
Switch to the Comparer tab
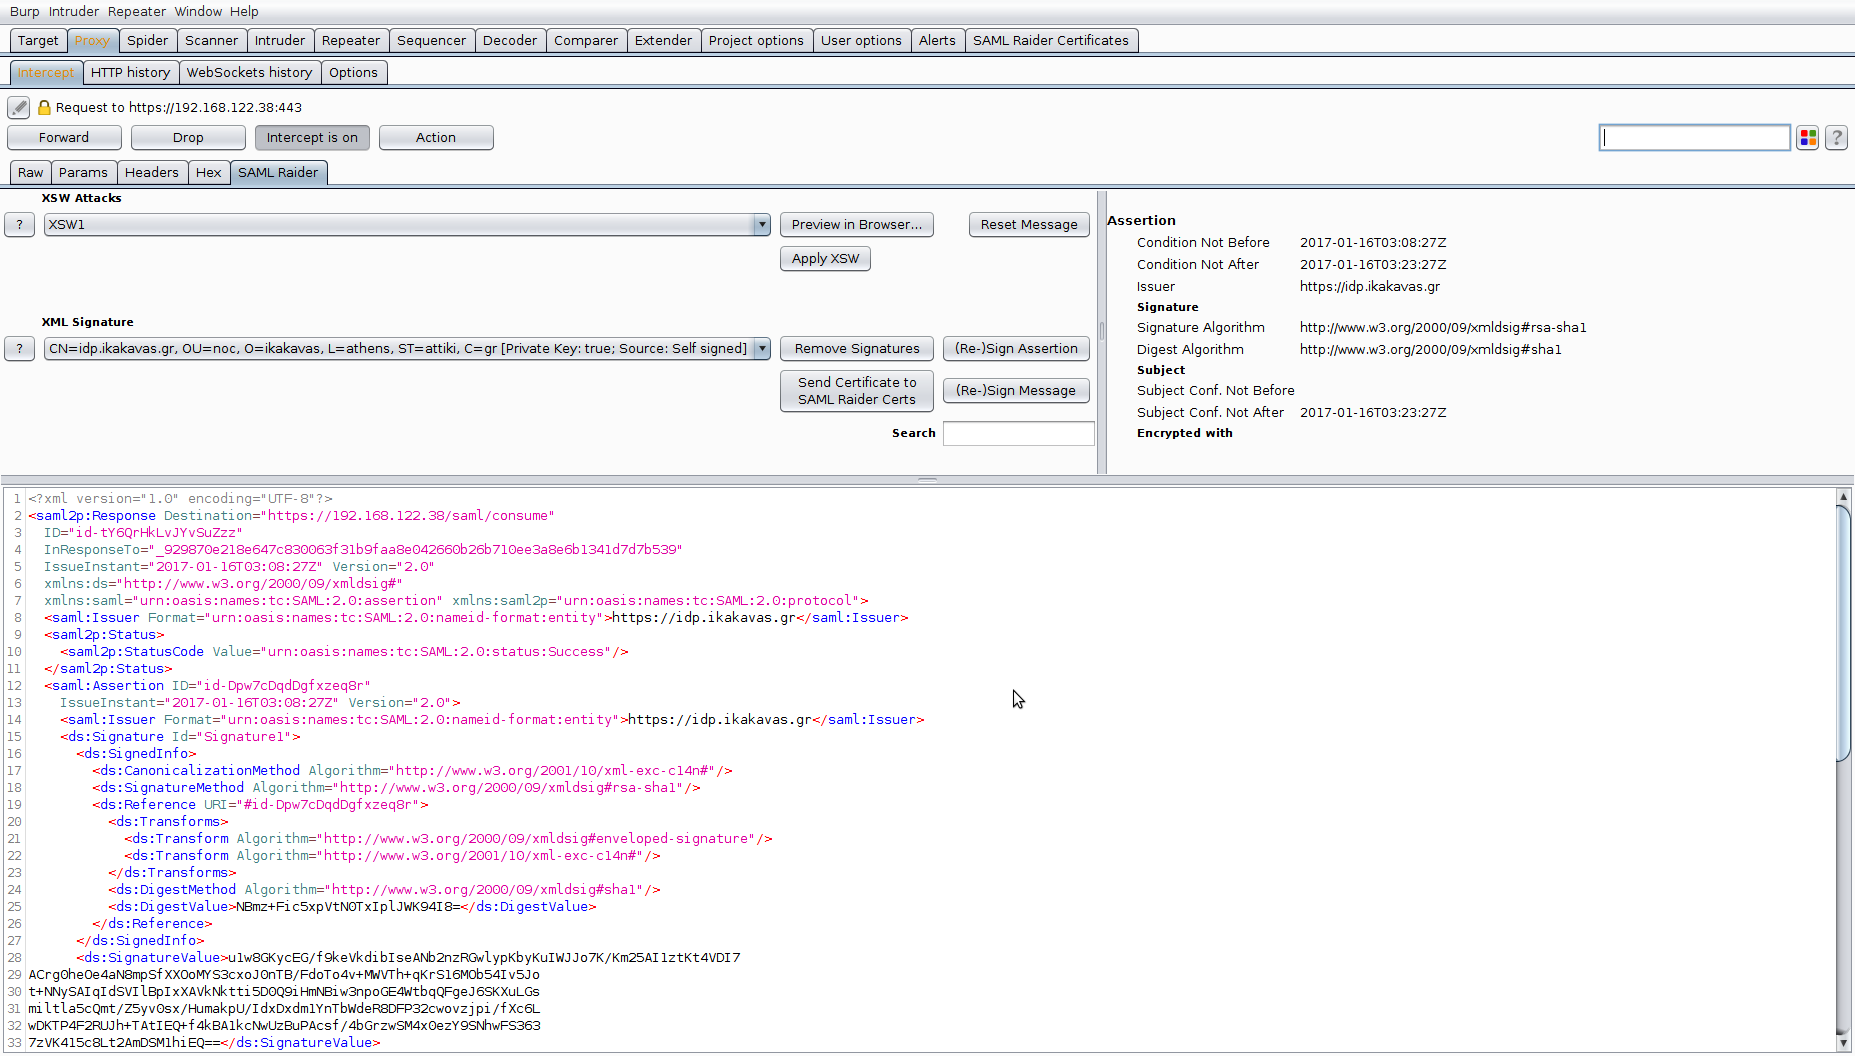[x=586, y=41]
